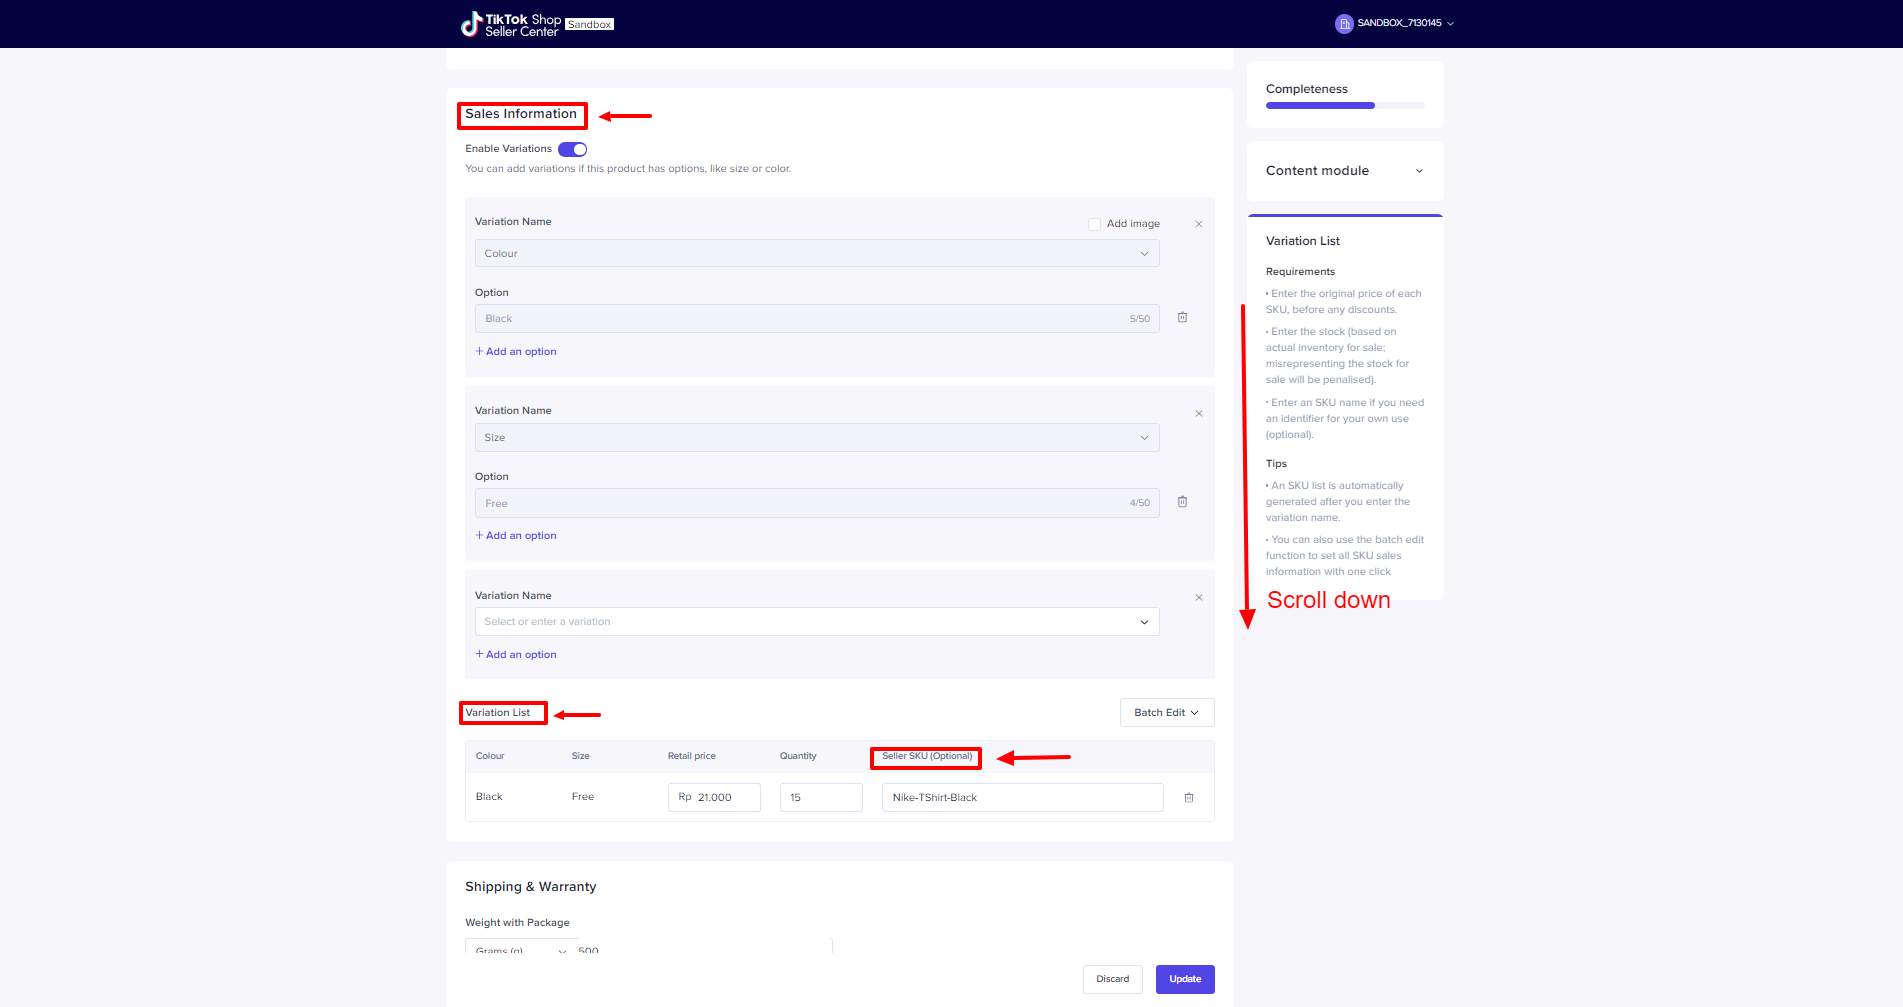Click the Retail price column header
The width and height of the screenshot is (1903, 1007).
(x=692, y=756)
